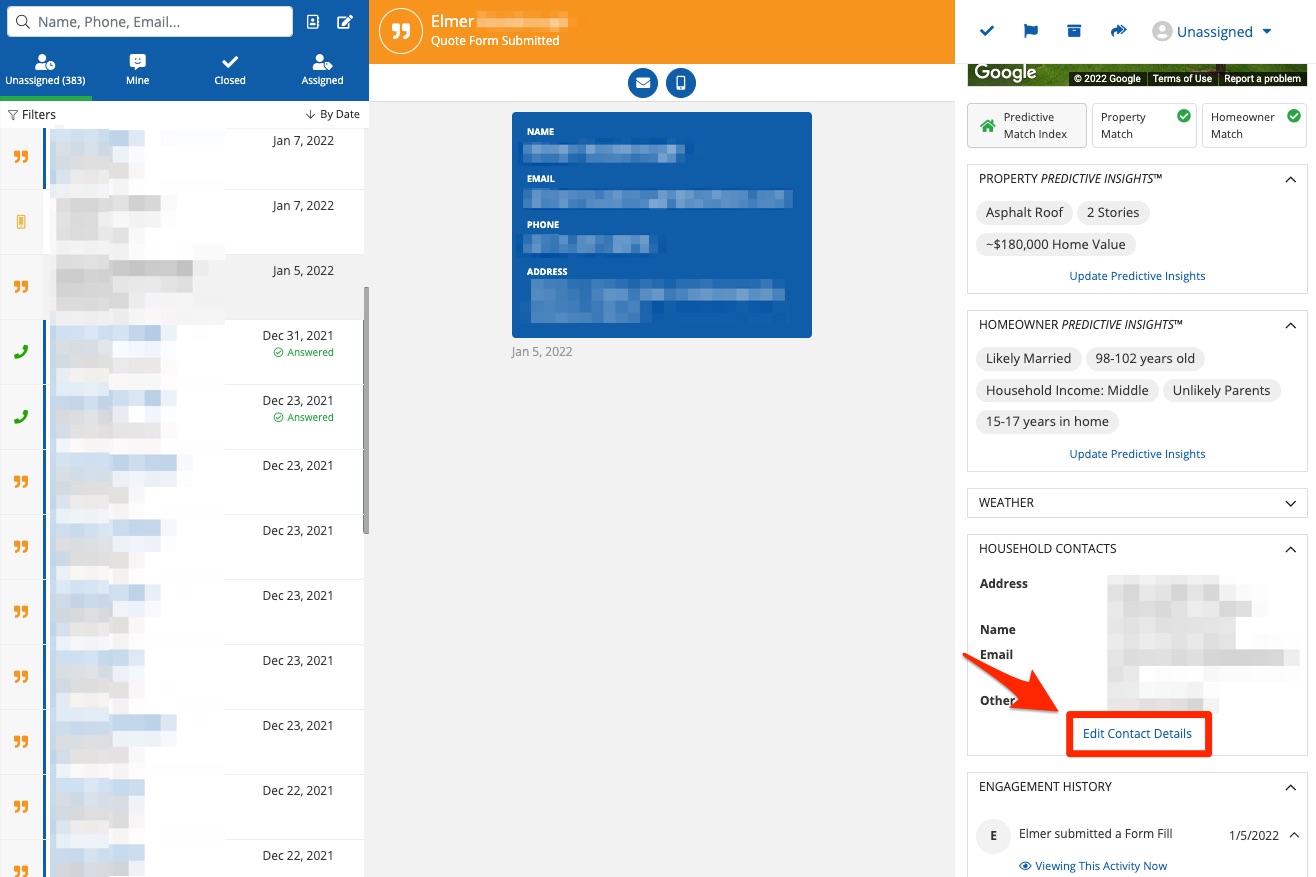
Task: Open the Unassigned assignee dropdown
Action: click(1212, 32)
